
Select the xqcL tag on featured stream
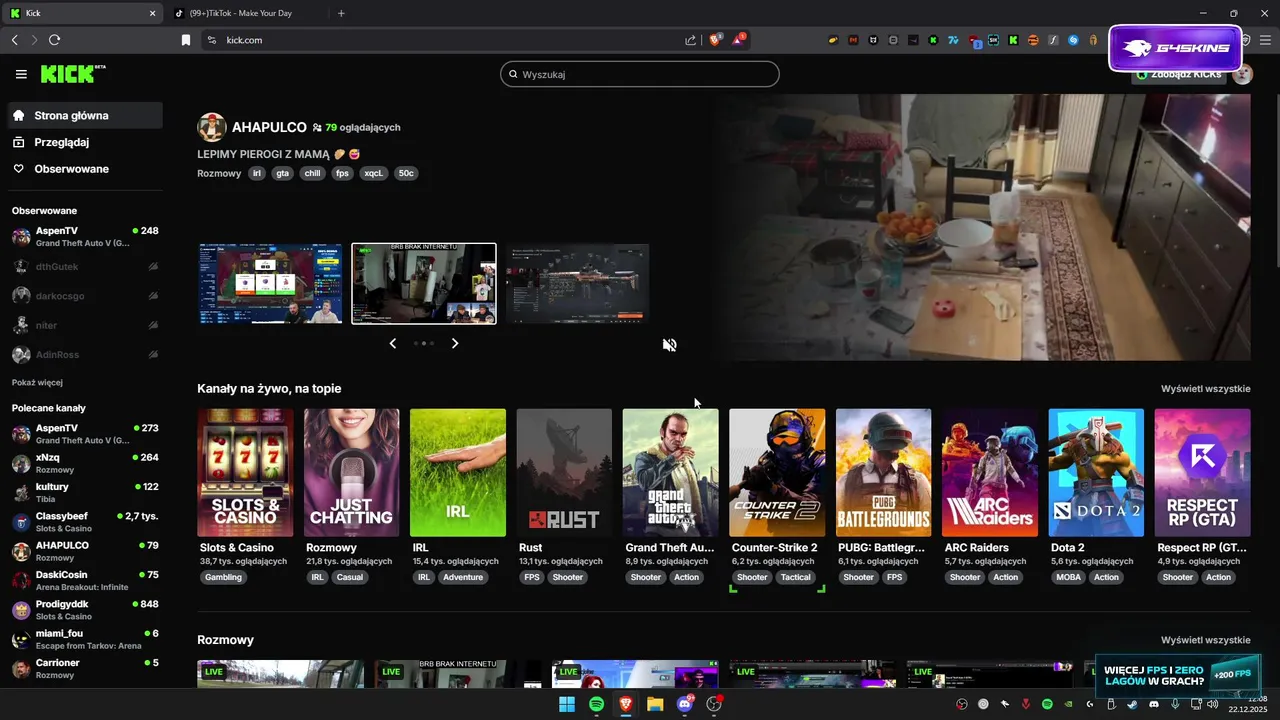tap(373, 173)
